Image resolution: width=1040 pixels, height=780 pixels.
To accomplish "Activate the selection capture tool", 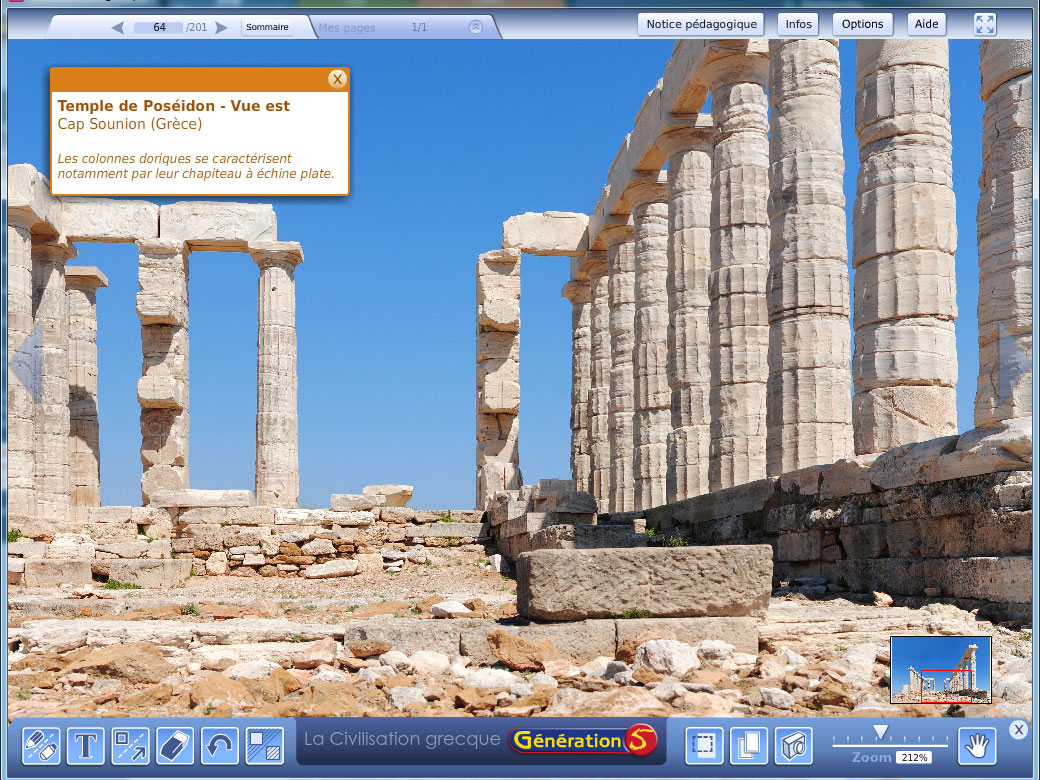I will 704,746.
